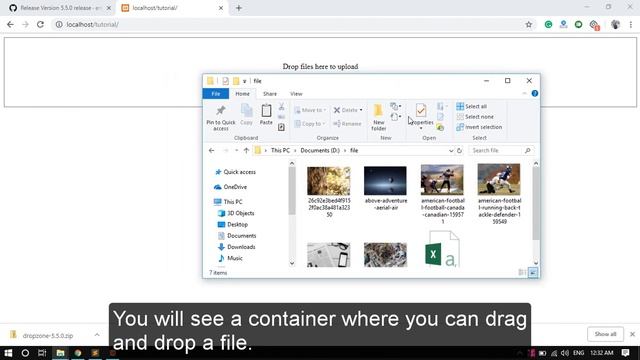Open dropzone-5.5.0.zip download options arrow
The image size is (640, 360).
click(97, 335)
